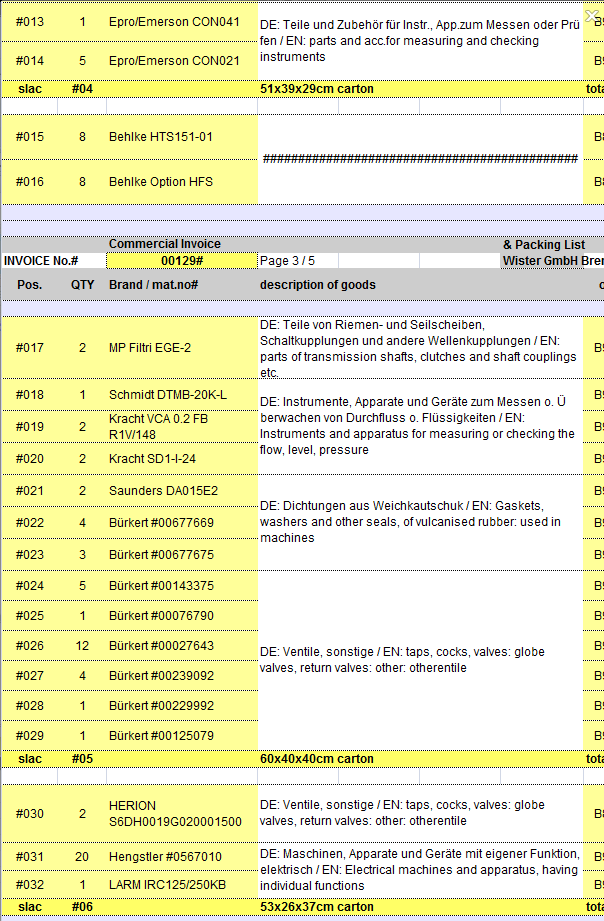The image size is (604, 921).
Task: Select the overflowed cell filled with hash signs
Action: pos(420,159)
